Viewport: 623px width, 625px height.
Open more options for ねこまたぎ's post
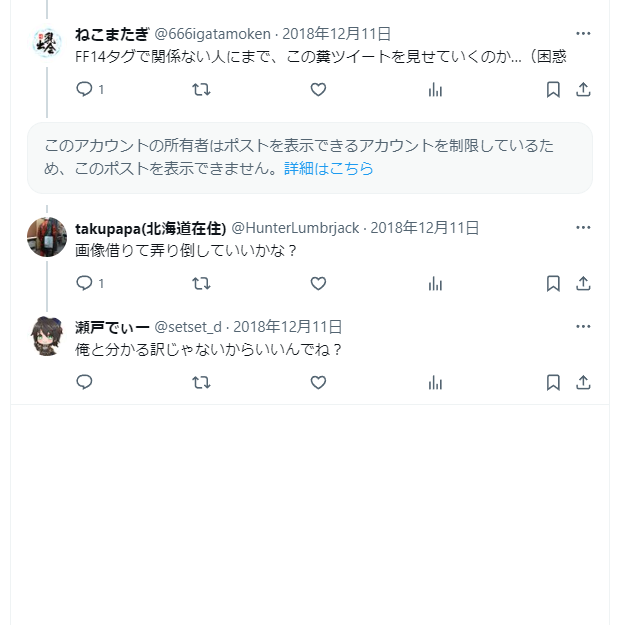(584, 33)
